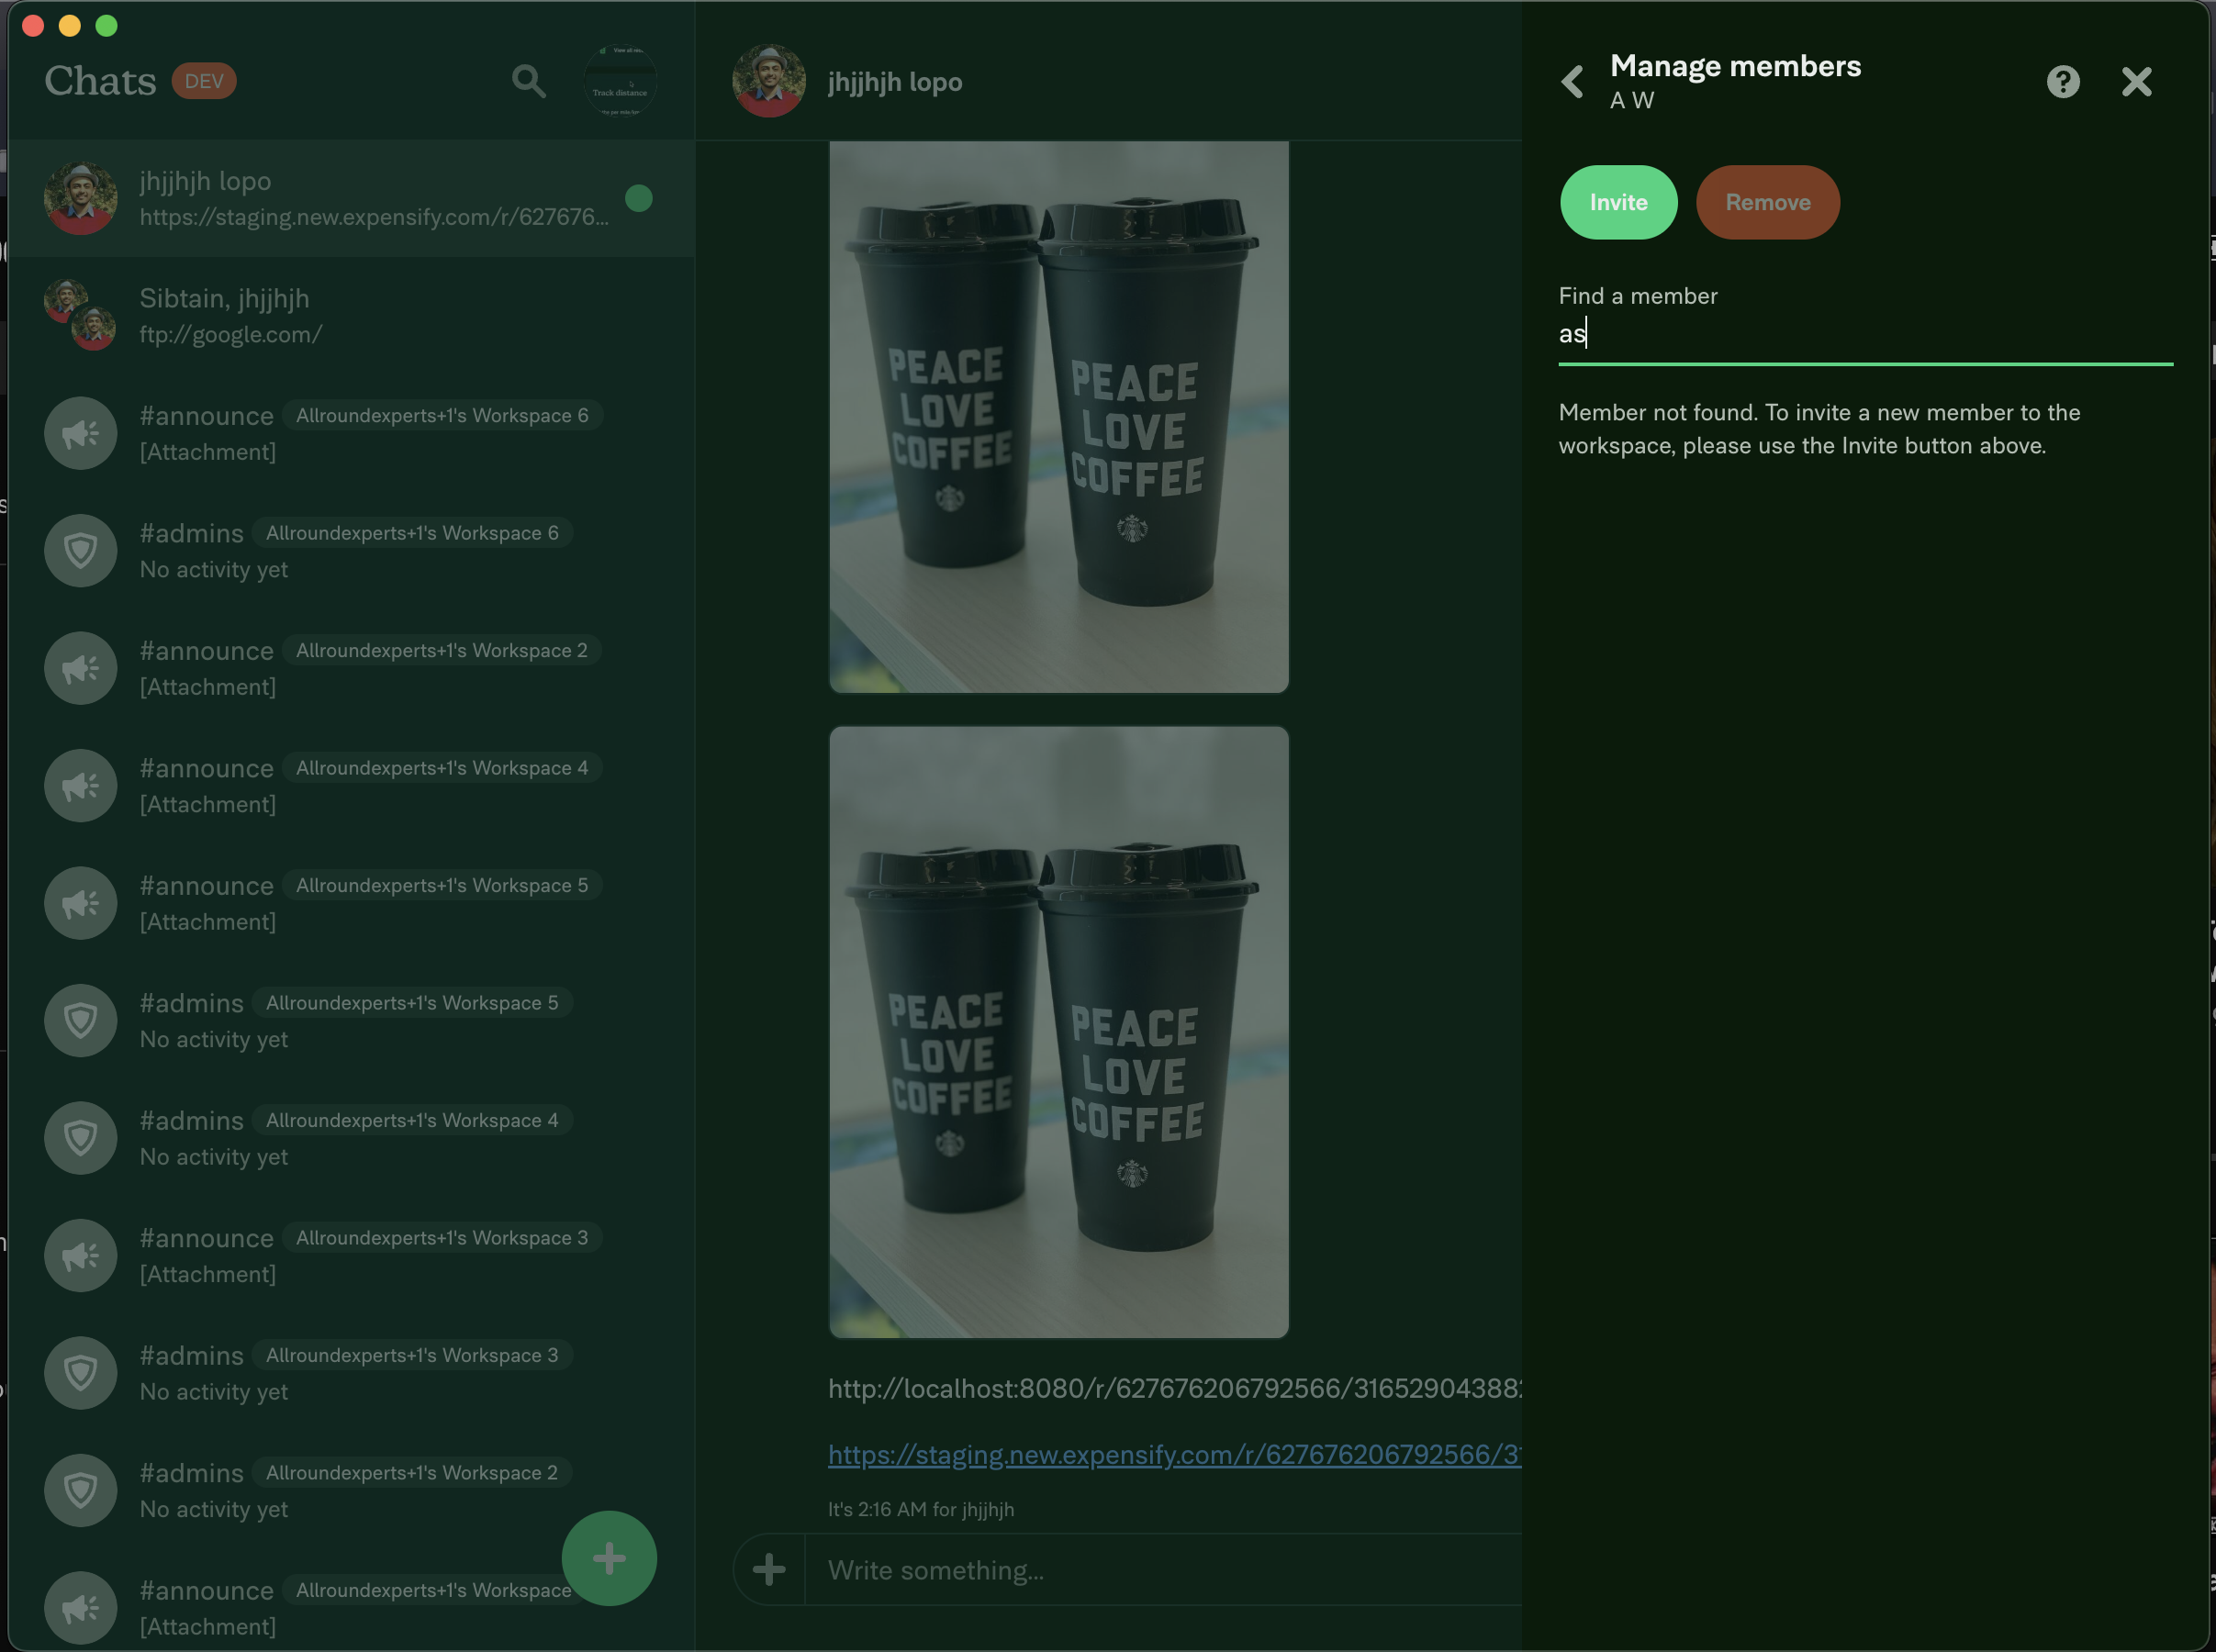2216x1652 pixels.
Task: Open the first coffee cups image
Action: (x=1058, y=415)
